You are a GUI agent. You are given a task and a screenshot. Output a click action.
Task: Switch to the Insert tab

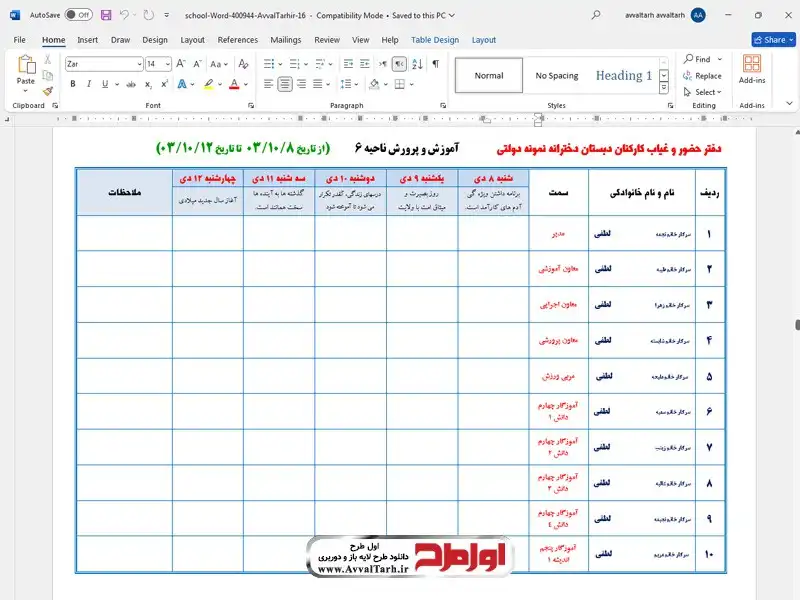[87, 40]
